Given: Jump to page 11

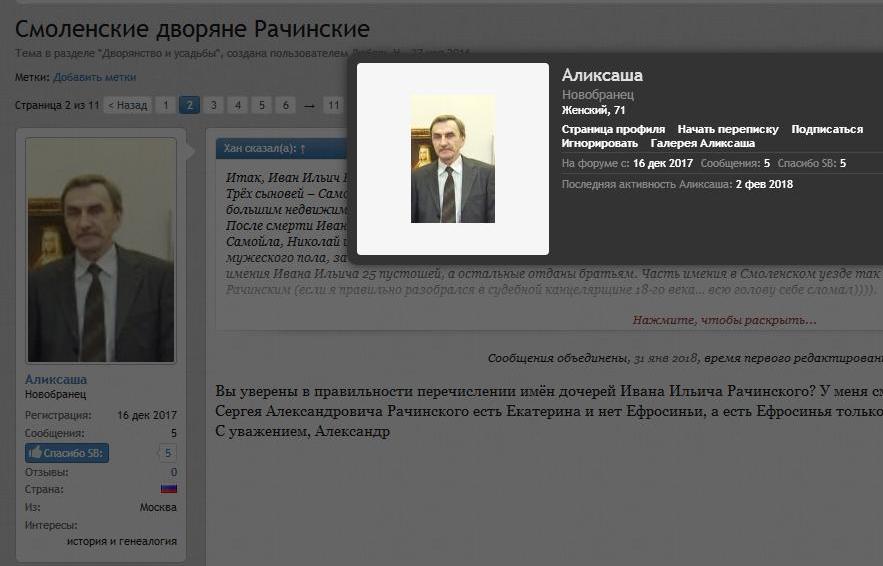Looking at the screenshot, I should click(x=333, y=105).
